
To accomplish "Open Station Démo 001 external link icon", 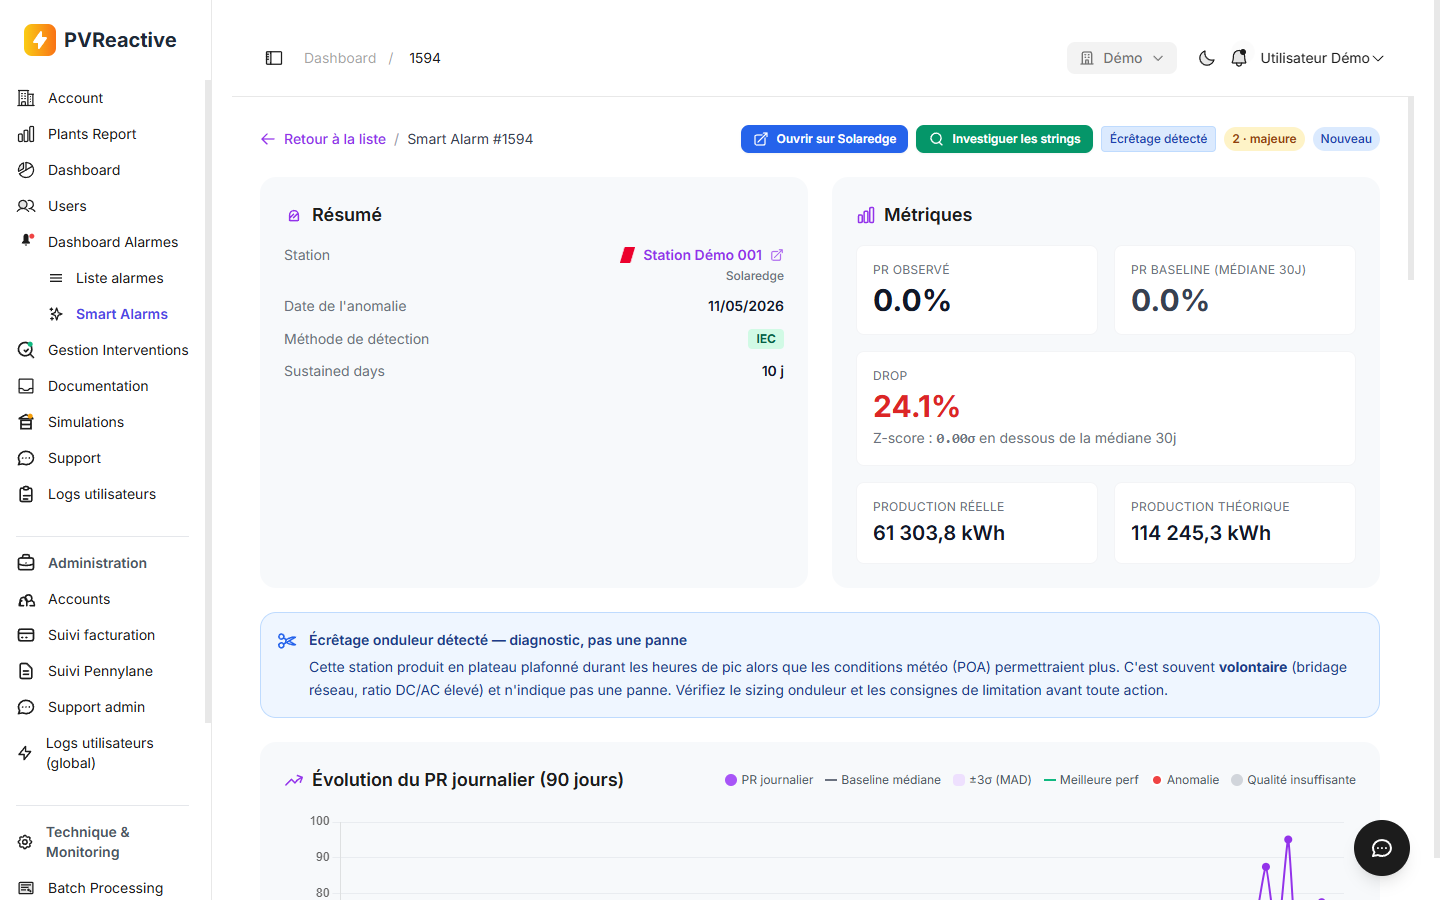I will pos(777,255).
